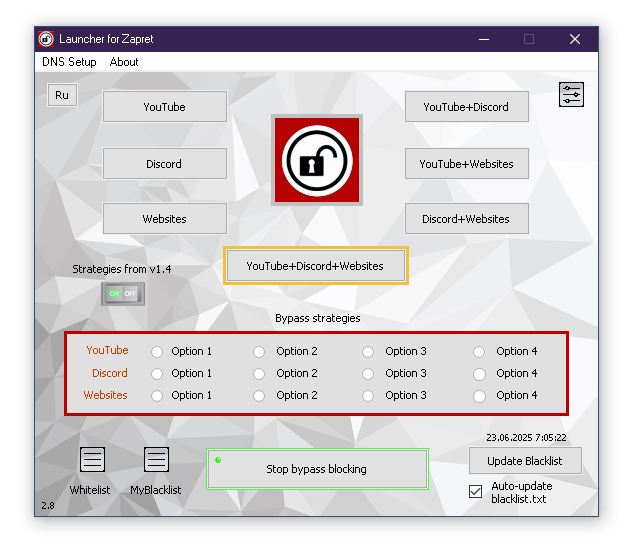
Task: Click the red Discord row label
Action: click(110, 373)
